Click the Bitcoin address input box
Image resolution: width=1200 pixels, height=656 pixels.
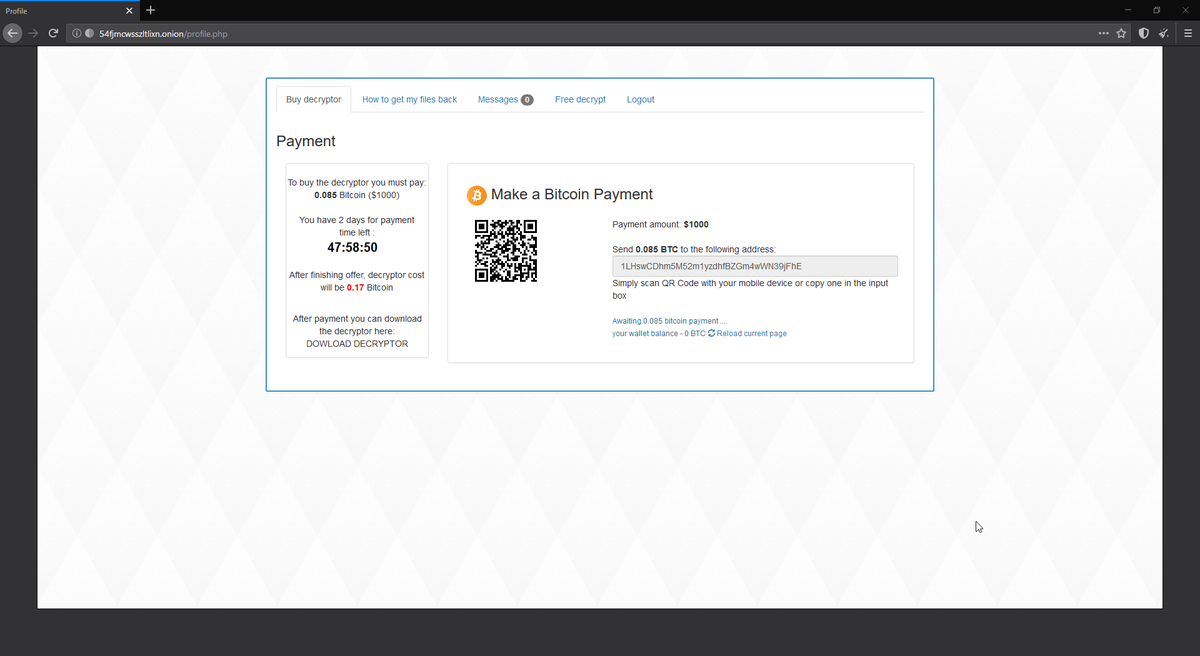point(754,266)
